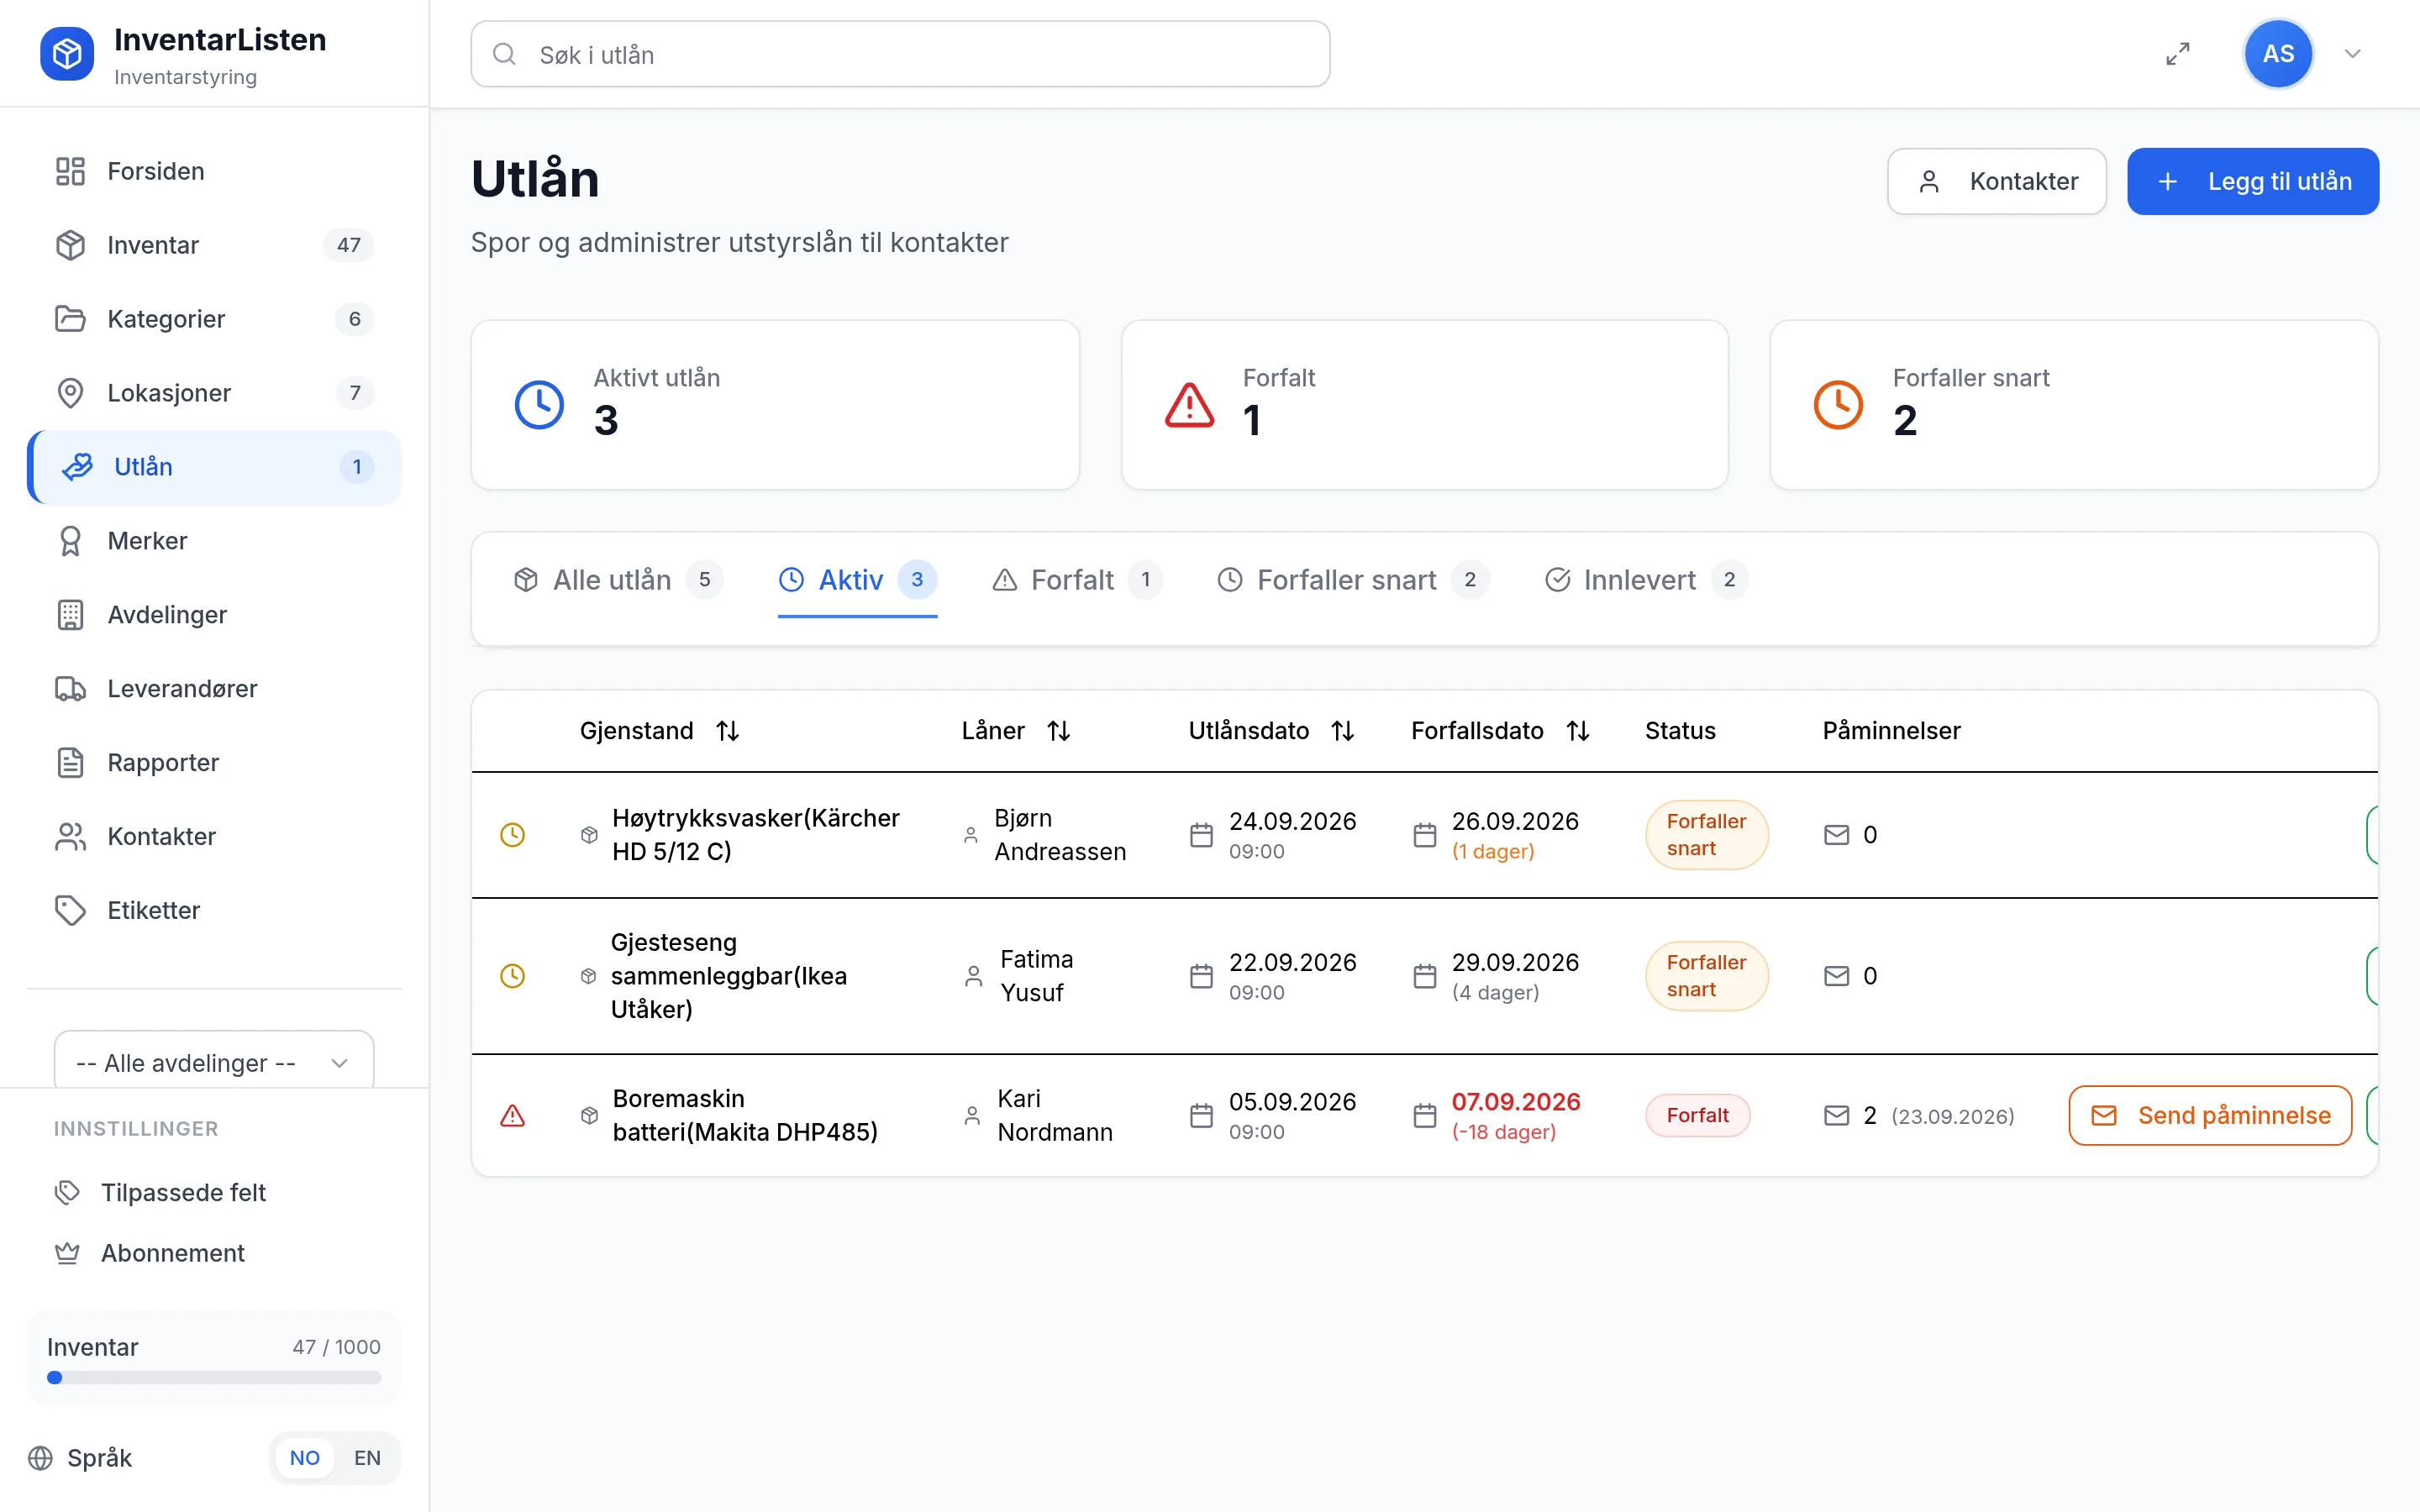Click Send påminnelse for Boremaskin loan
Screen dimensions: 2420x1512
click(2210, 1116)
